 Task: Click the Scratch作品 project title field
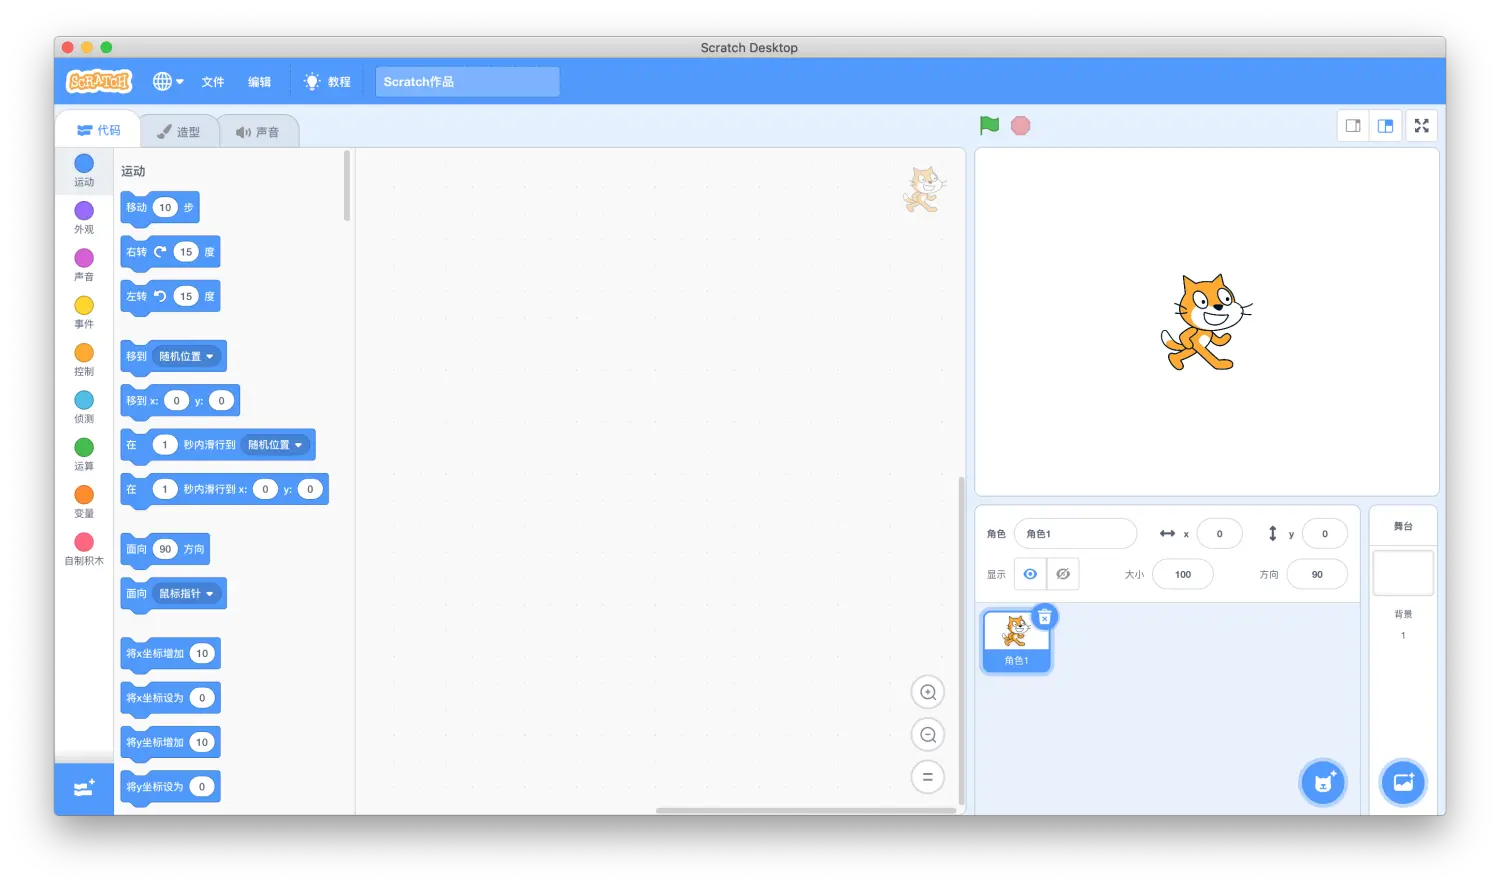(x=467, y=82)
